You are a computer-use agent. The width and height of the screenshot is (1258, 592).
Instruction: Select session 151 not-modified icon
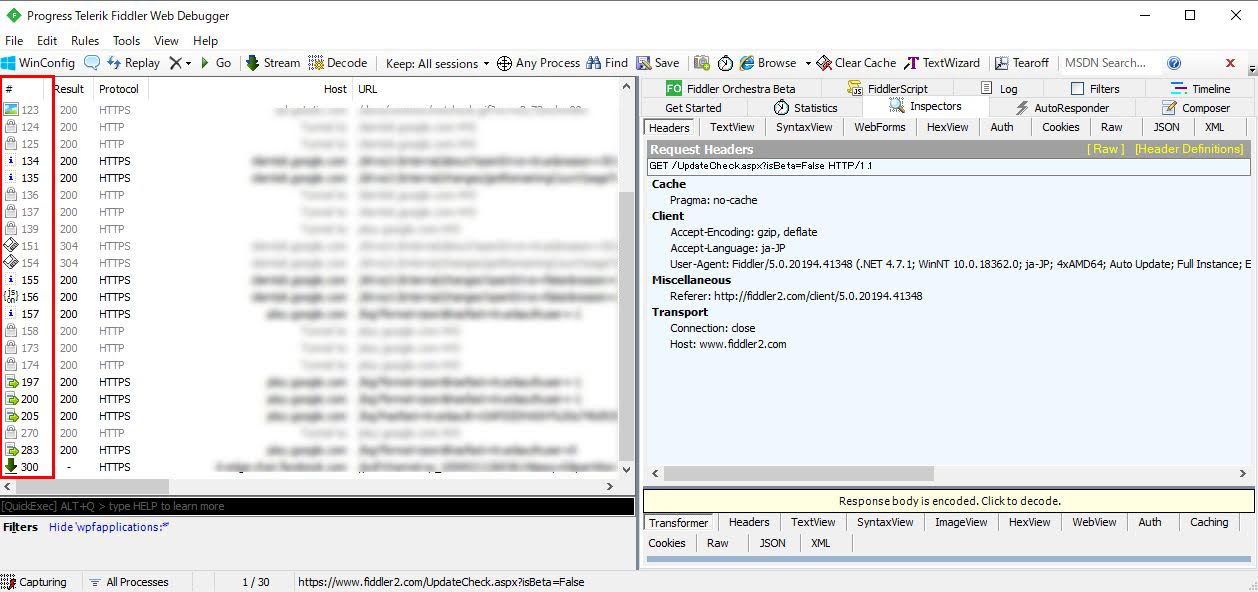11,246
